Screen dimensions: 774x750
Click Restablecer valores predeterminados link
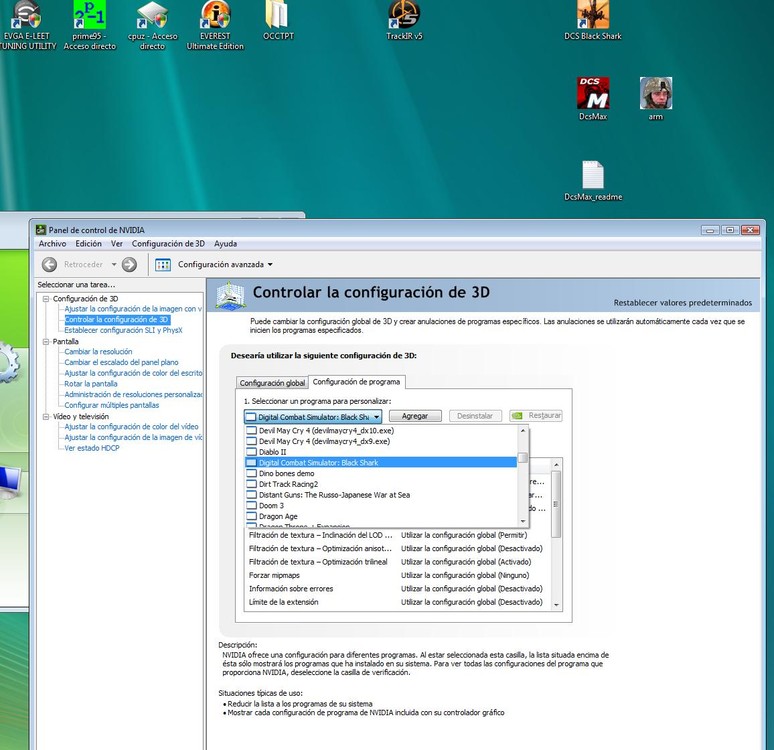pyautogui.click(x=683, y=303)
